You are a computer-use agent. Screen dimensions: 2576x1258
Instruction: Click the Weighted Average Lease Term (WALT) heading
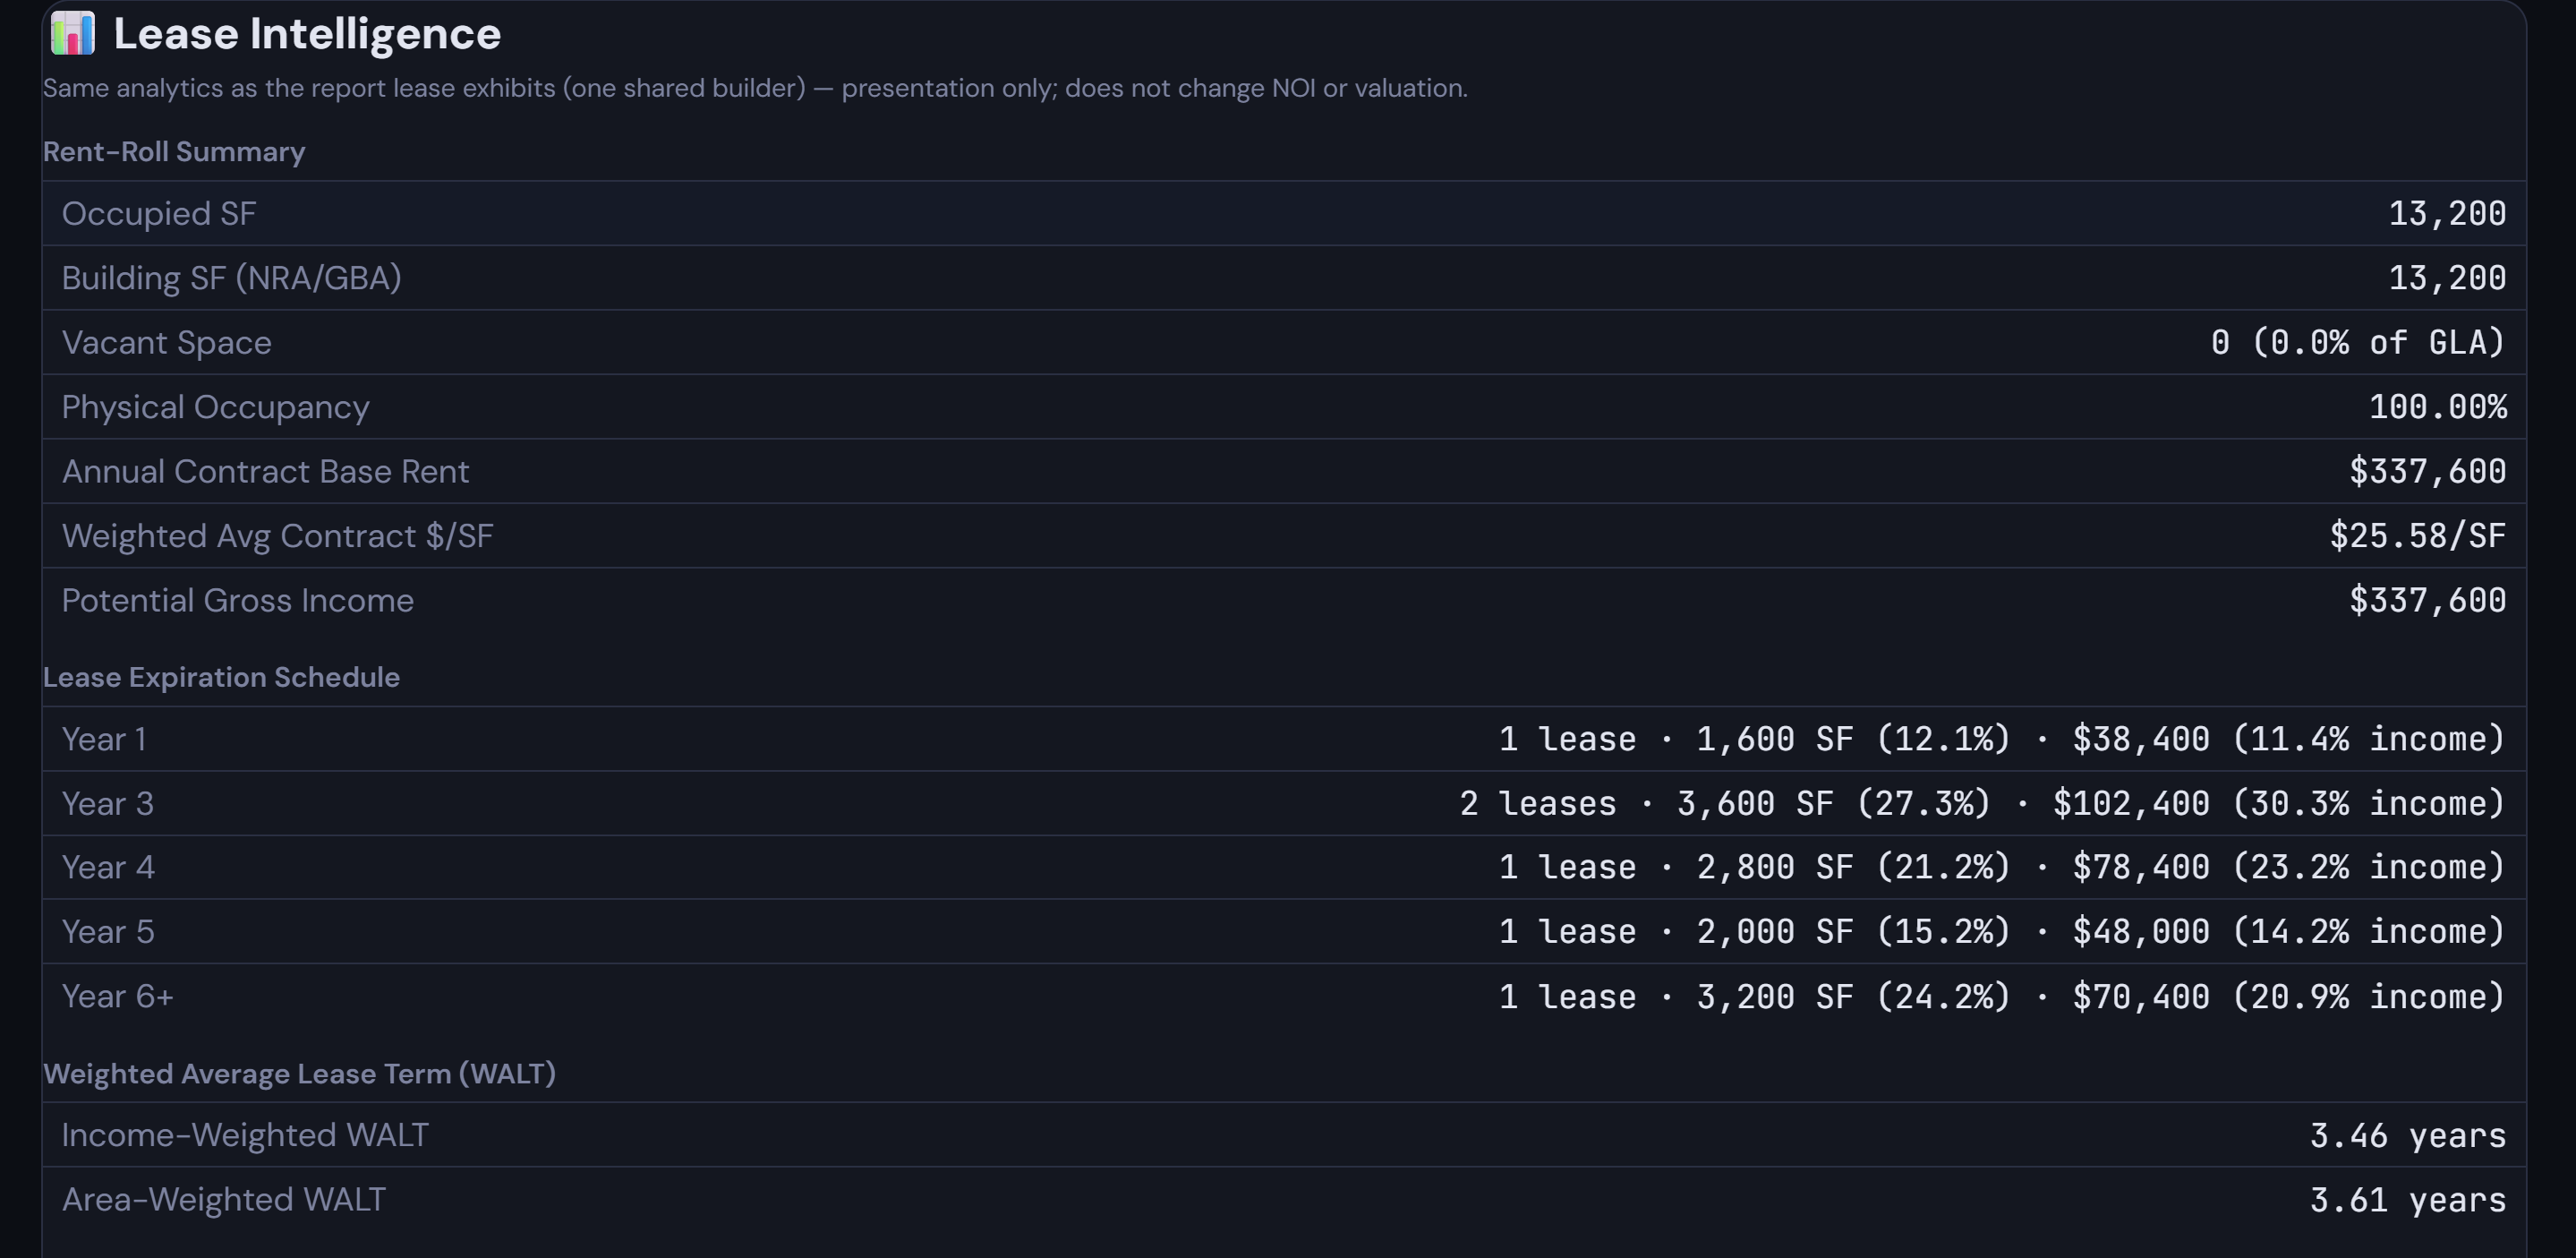coord(300,1074)
